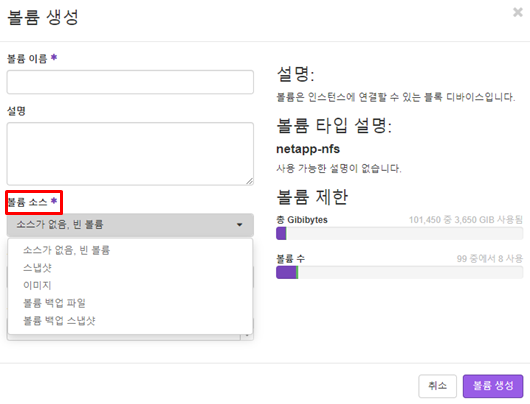
Task: Click the 취소 button
Action: pos(437,386)
